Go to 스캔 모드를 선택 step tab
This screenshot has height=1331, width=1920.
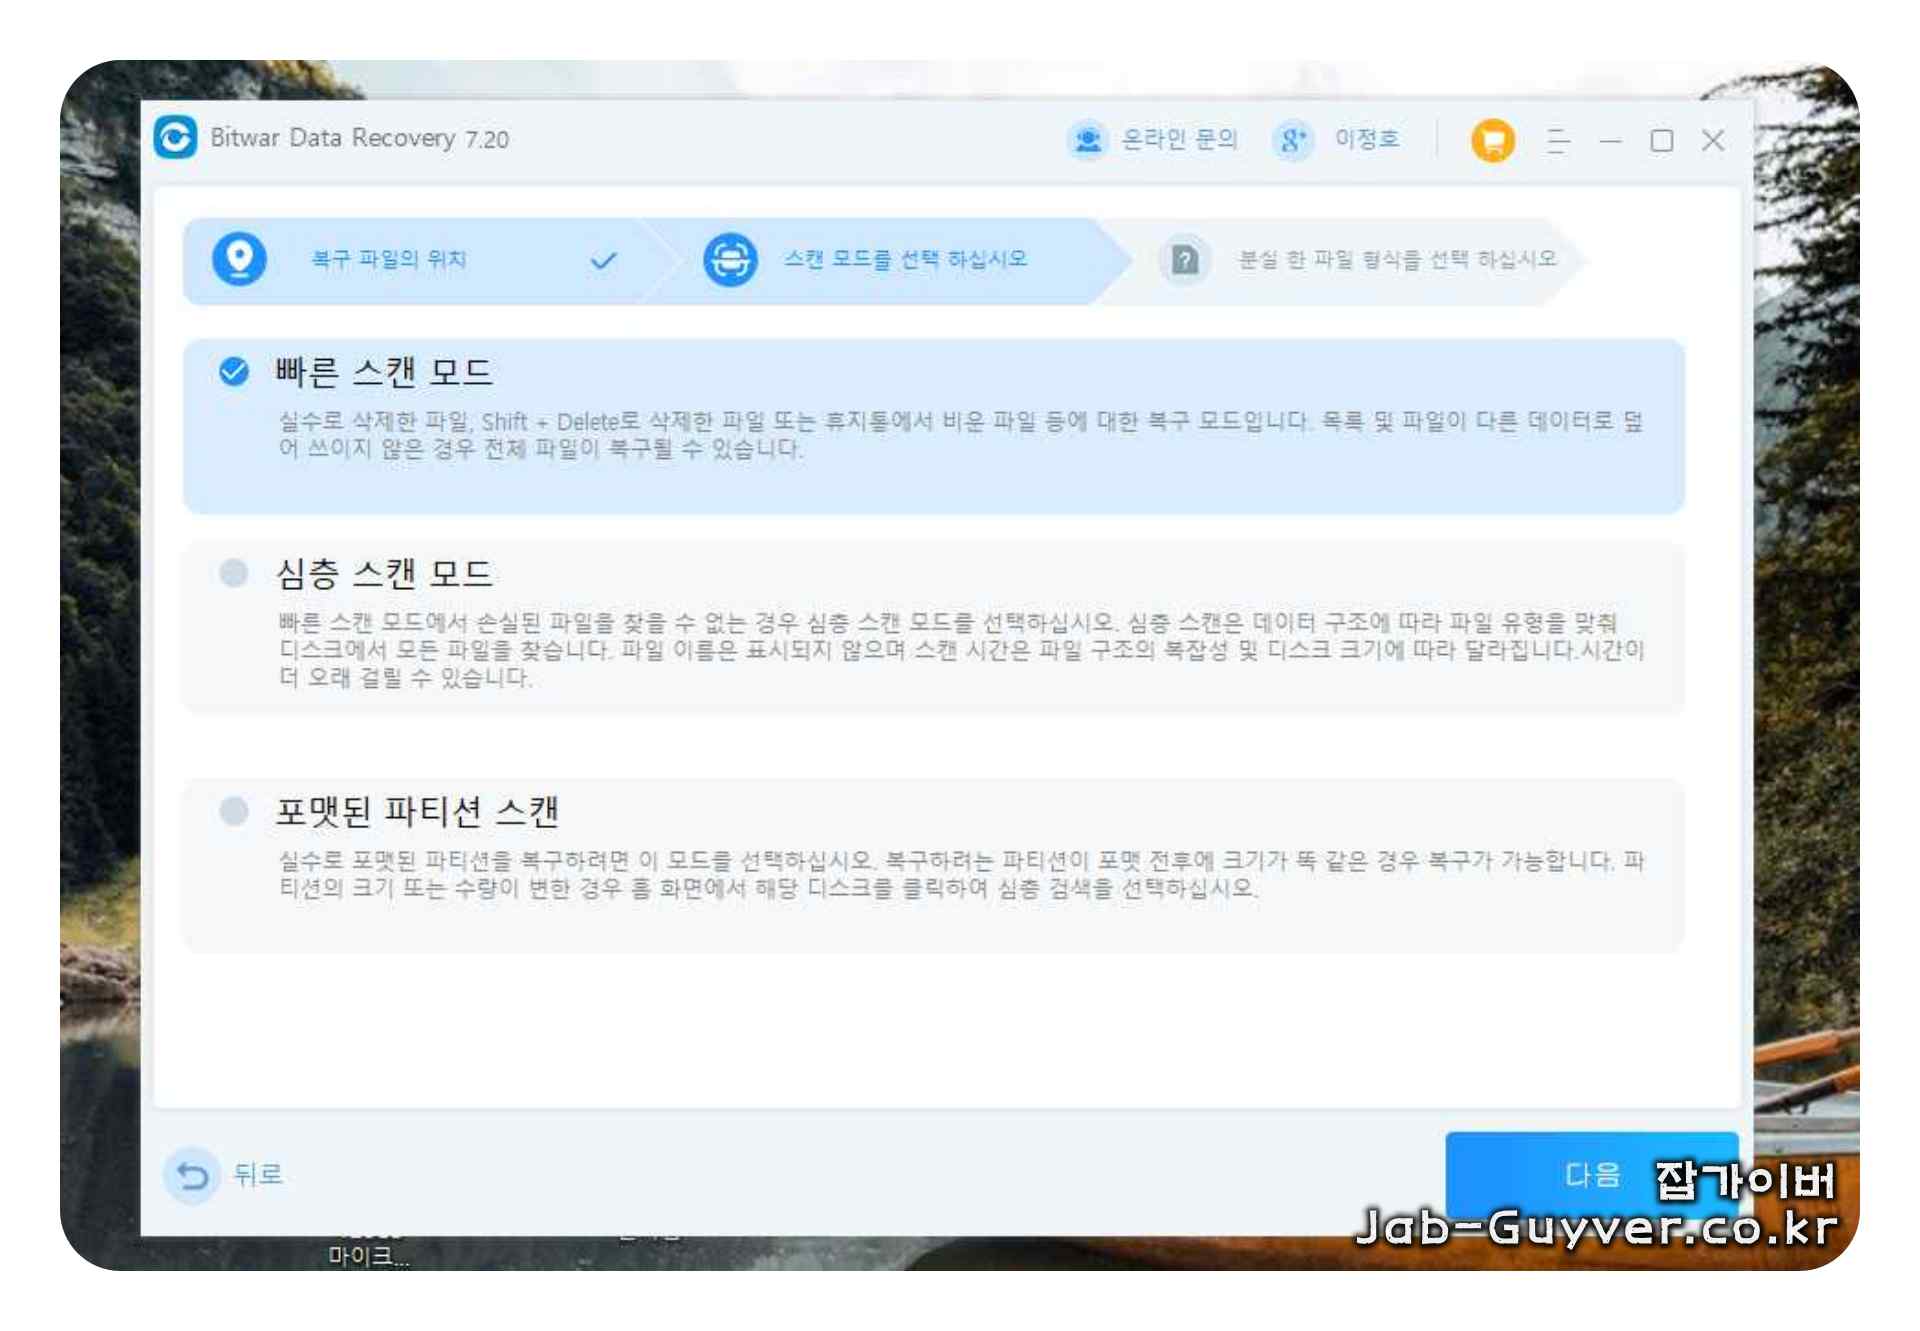tap(905, 260)
